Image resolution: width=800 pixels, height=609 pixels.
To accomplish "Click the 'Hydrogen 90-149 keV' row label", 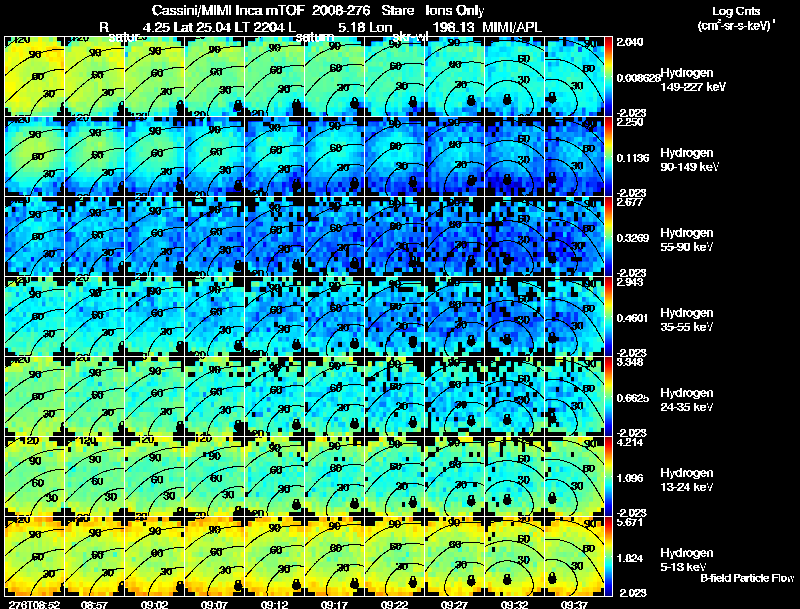I will tap(689, 160).
